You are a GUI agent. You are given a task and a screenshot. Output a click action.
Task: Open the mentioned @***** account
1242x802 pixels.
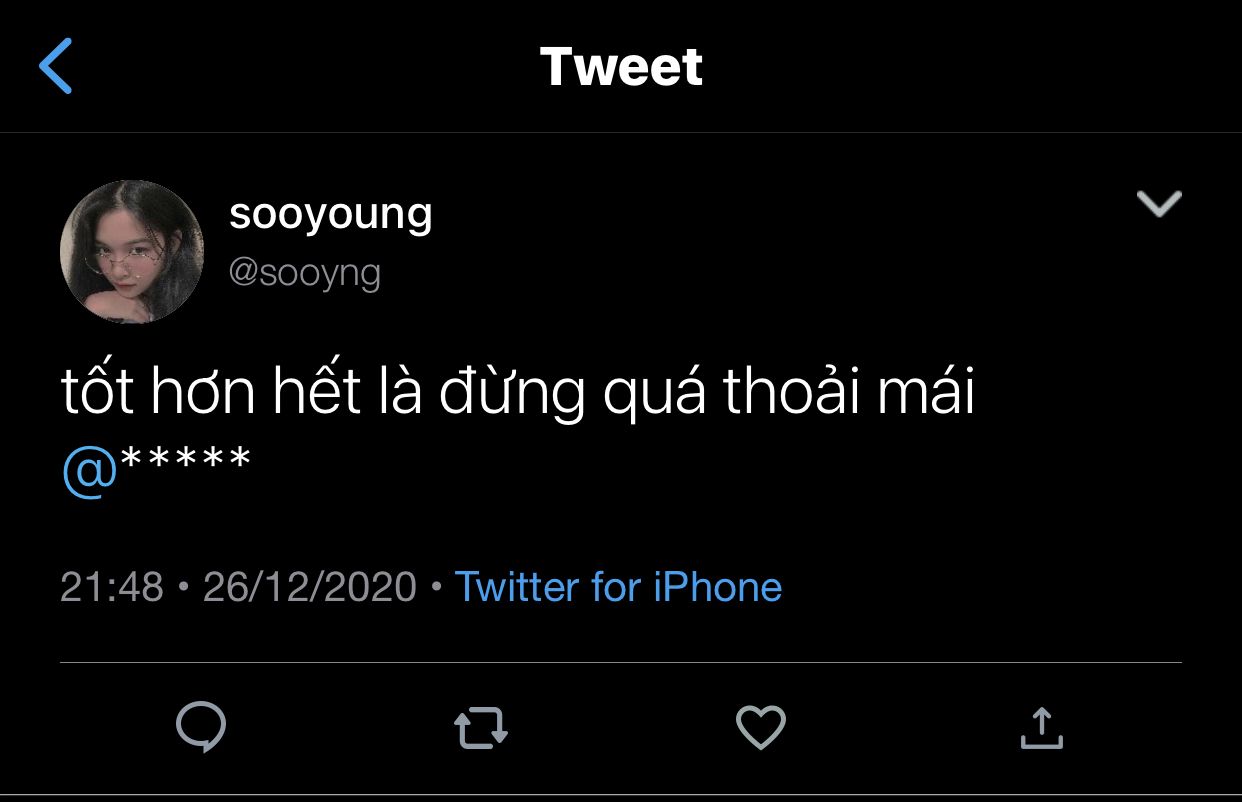(156, 468)
